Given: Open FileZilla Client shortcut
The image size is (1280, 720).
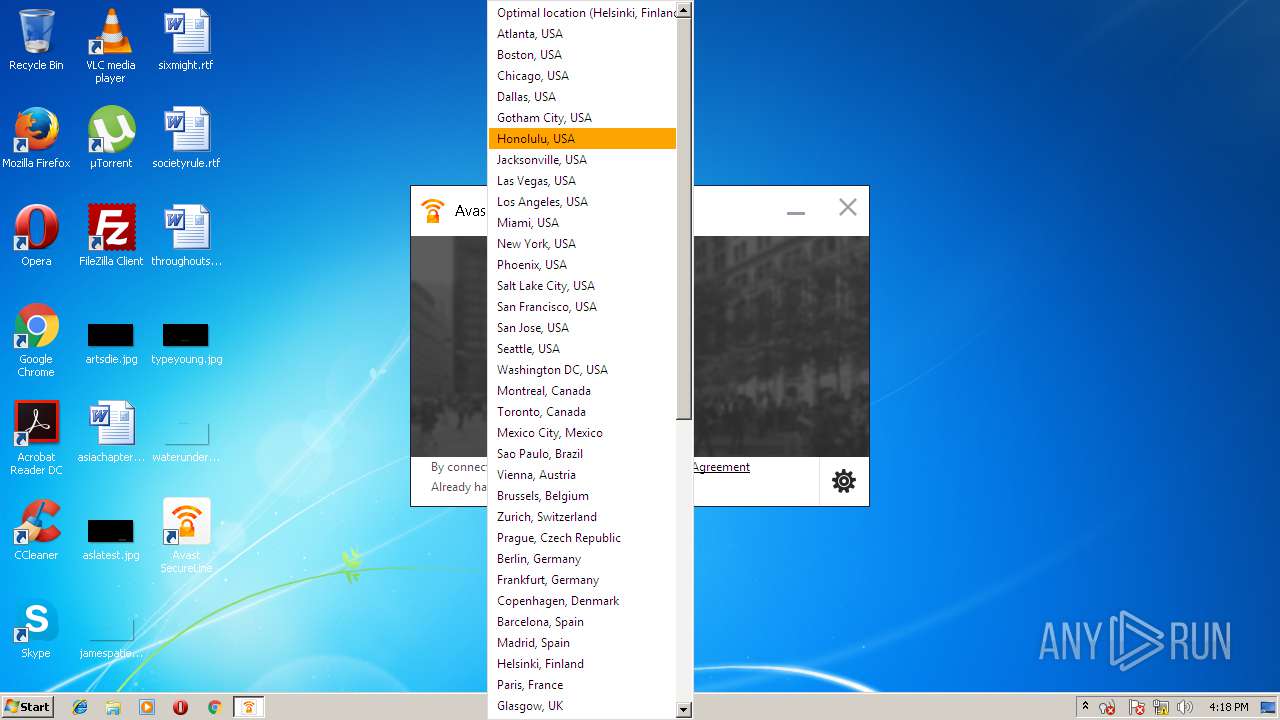Looking at the screenshot, I should (x=111, y=236).
